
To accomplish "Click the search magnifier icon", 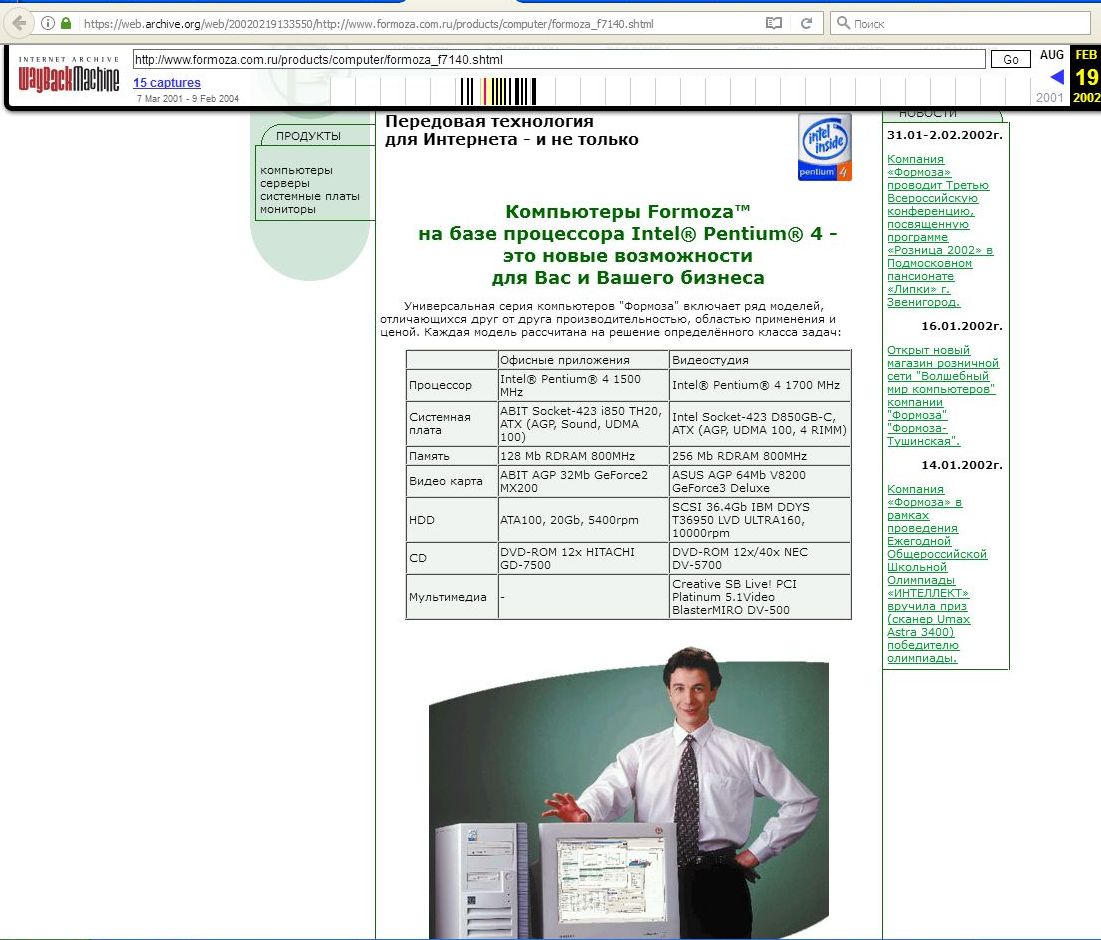I will coord(843,23).
